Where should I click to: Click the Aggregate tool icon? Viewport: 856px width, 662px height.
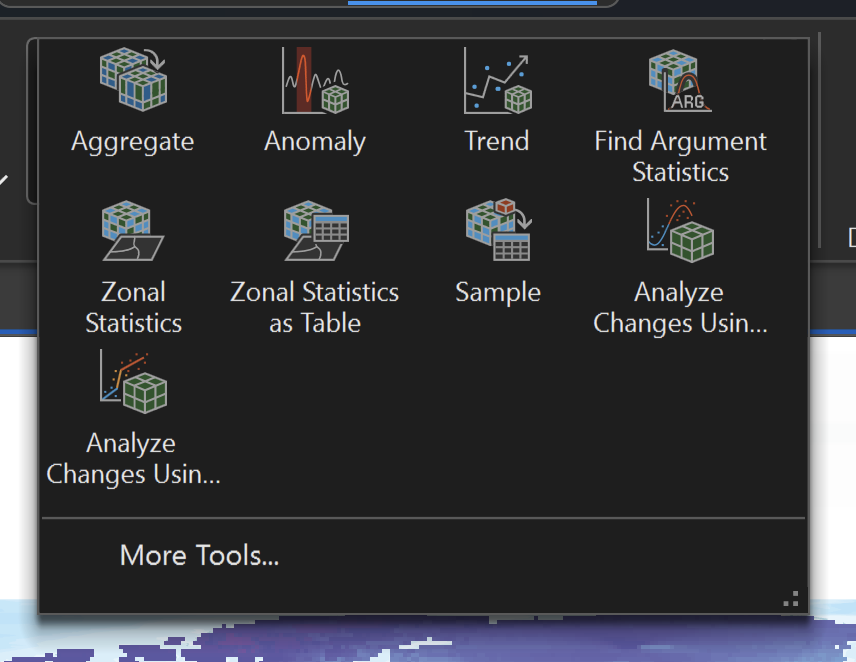click(x=133, y=80)
